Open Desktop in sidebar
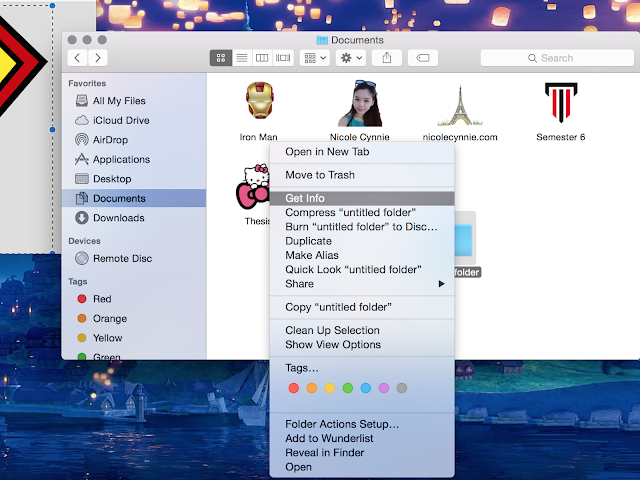Screen dimensions: 640x480 click(134, 179)
